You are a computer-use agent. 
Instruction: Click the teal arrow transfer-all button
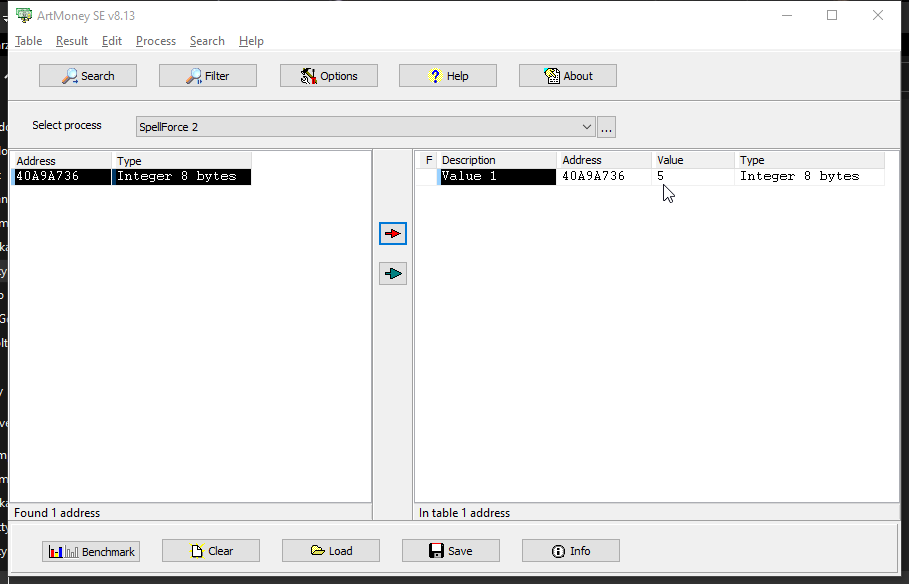(x=393, y=274)
